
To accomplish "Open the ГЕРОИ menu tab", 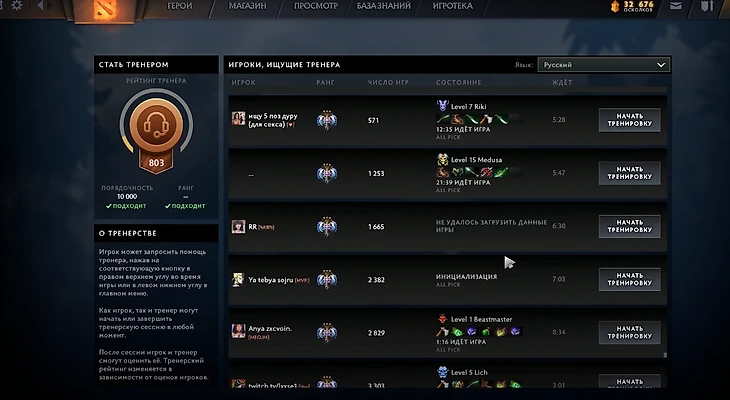I will (x=179, y=6).
